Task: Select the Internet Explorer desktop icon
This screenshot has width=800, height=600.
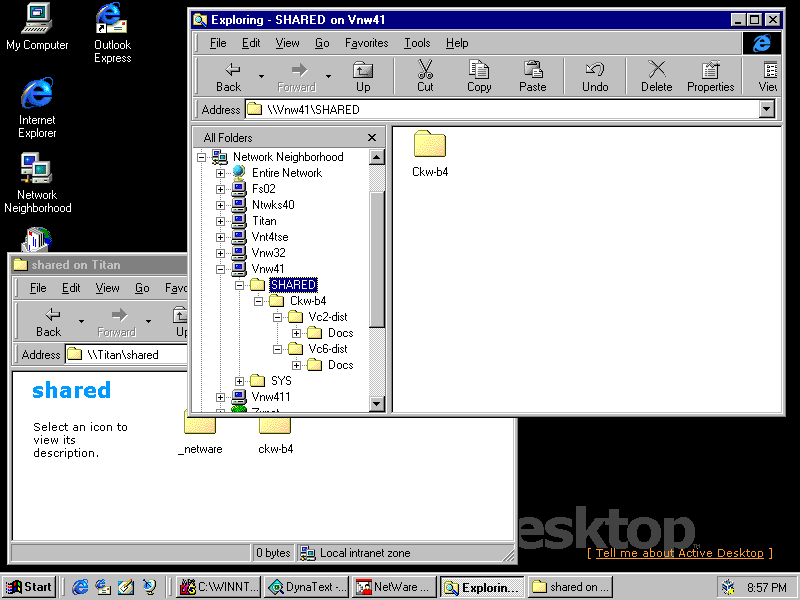Action: pos(37,108)
